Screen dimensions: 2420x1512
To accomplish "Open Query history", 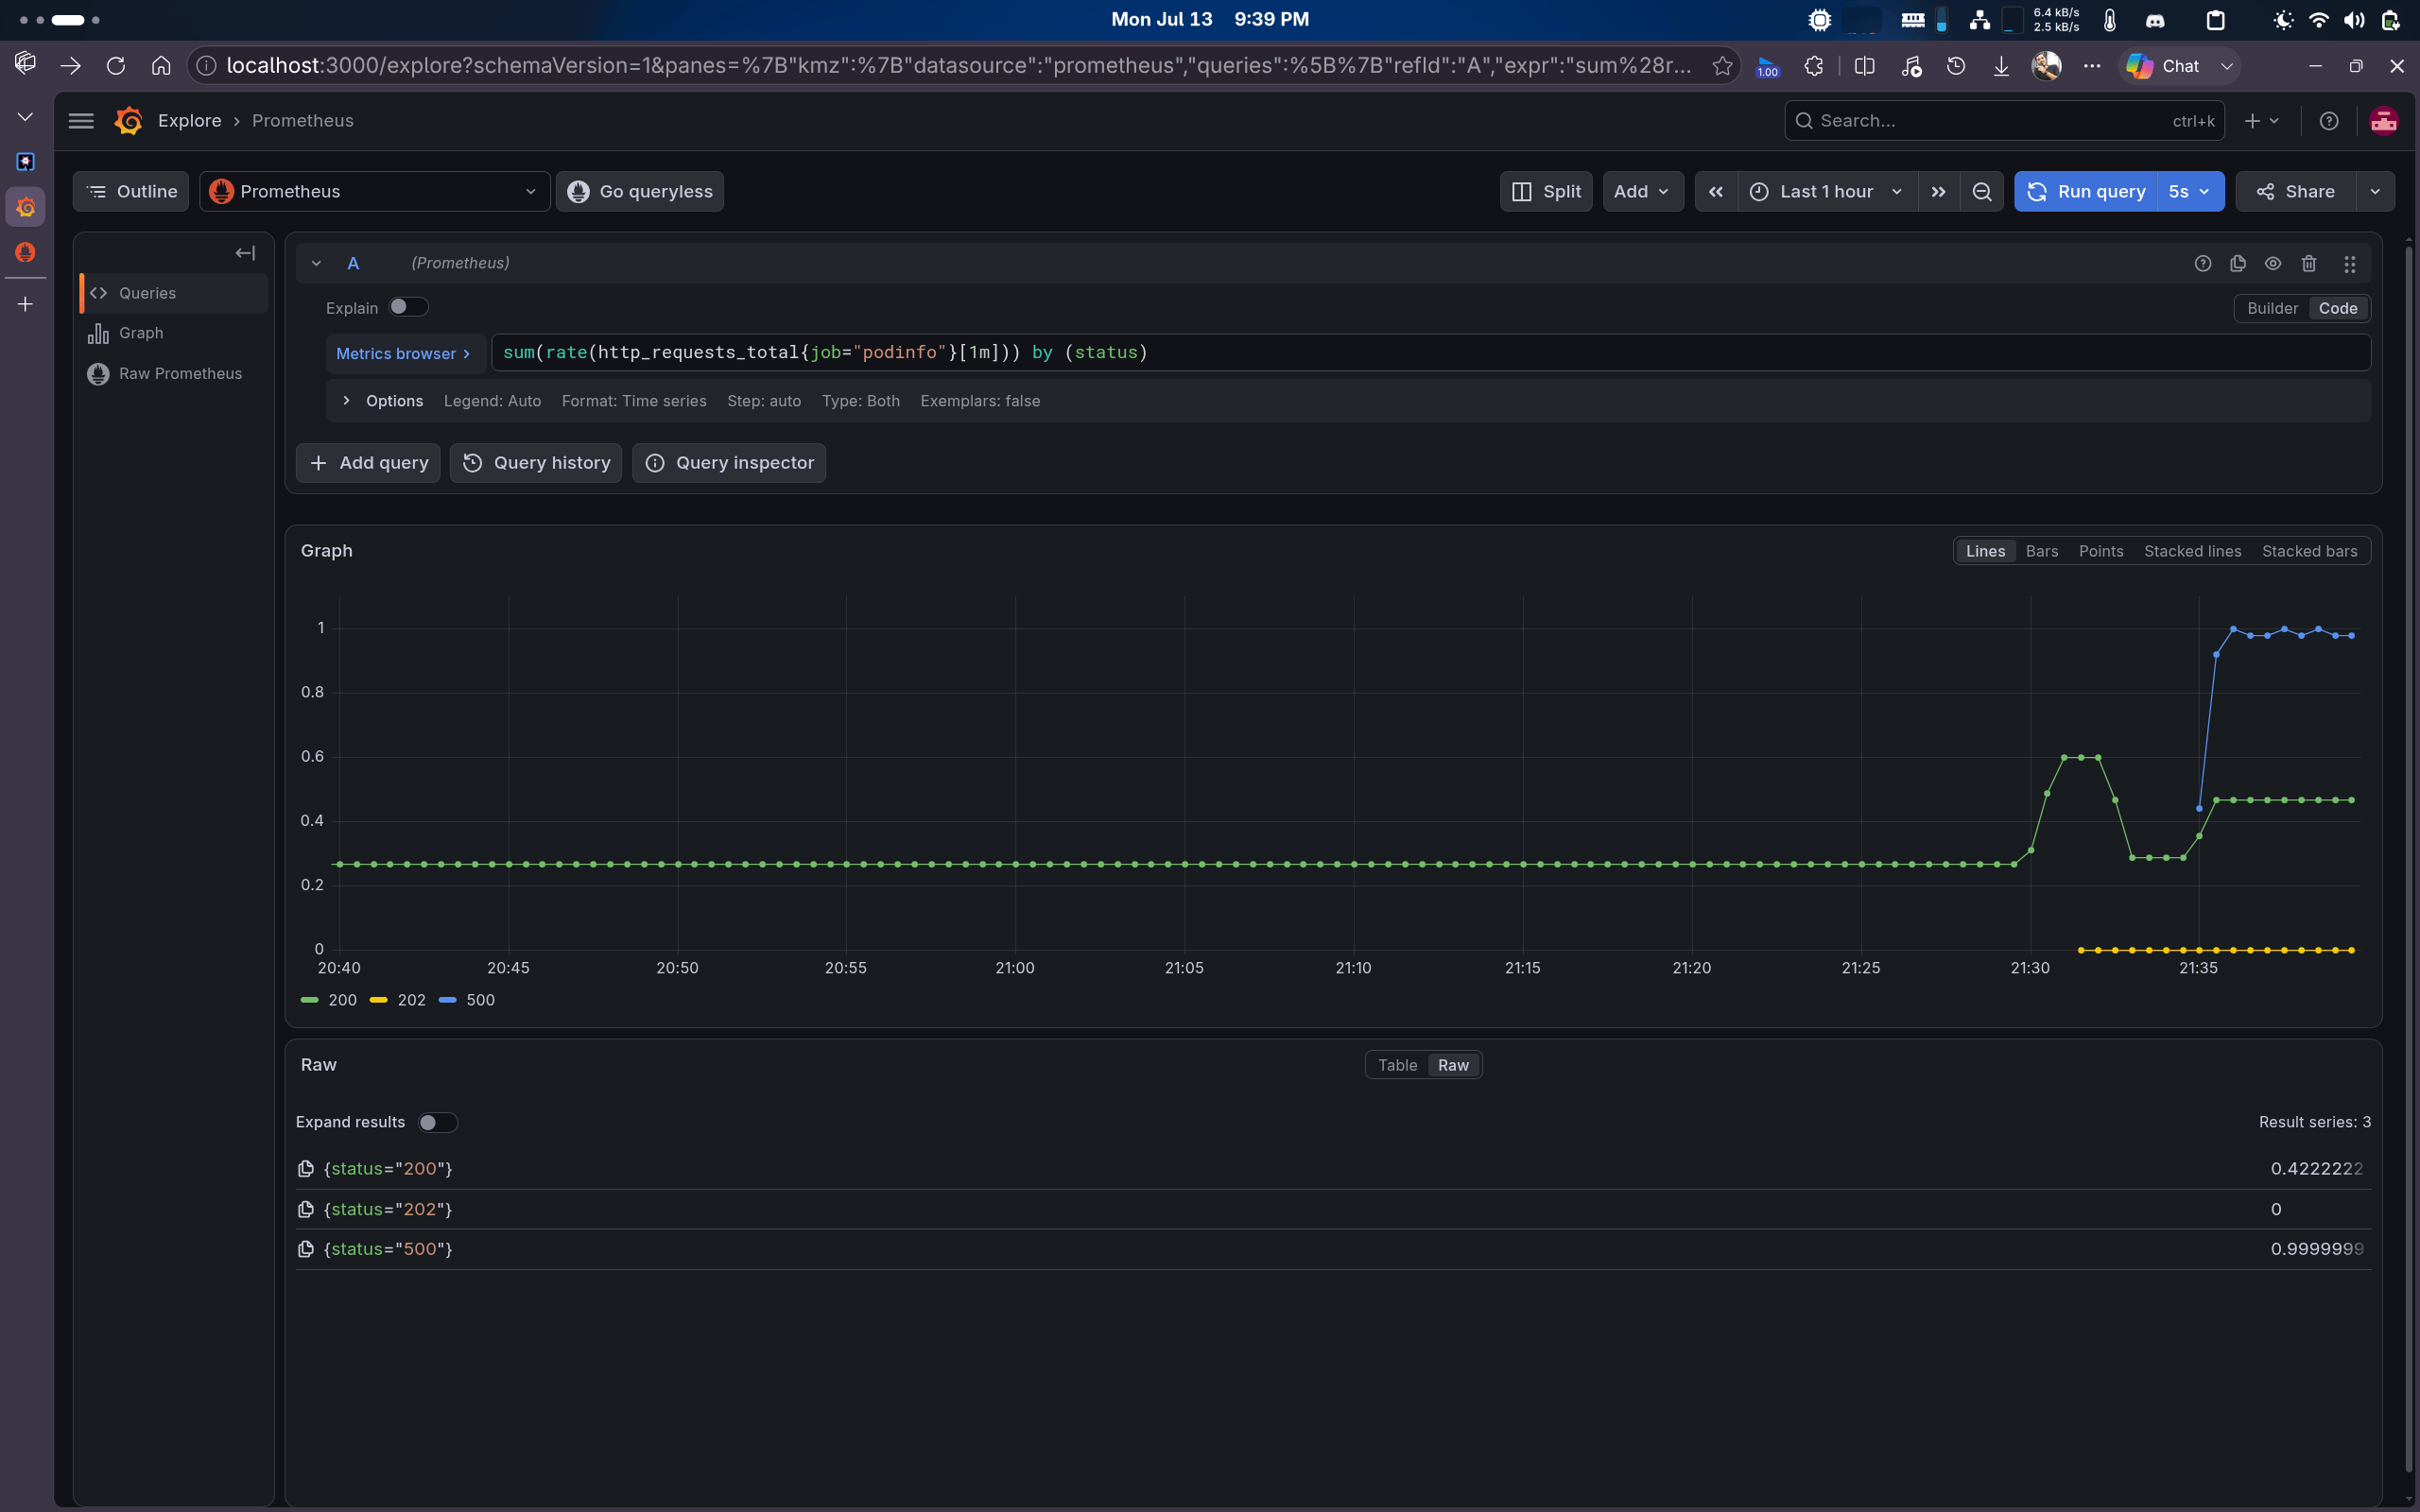I will pyautogui.click(x=536, y=463).
